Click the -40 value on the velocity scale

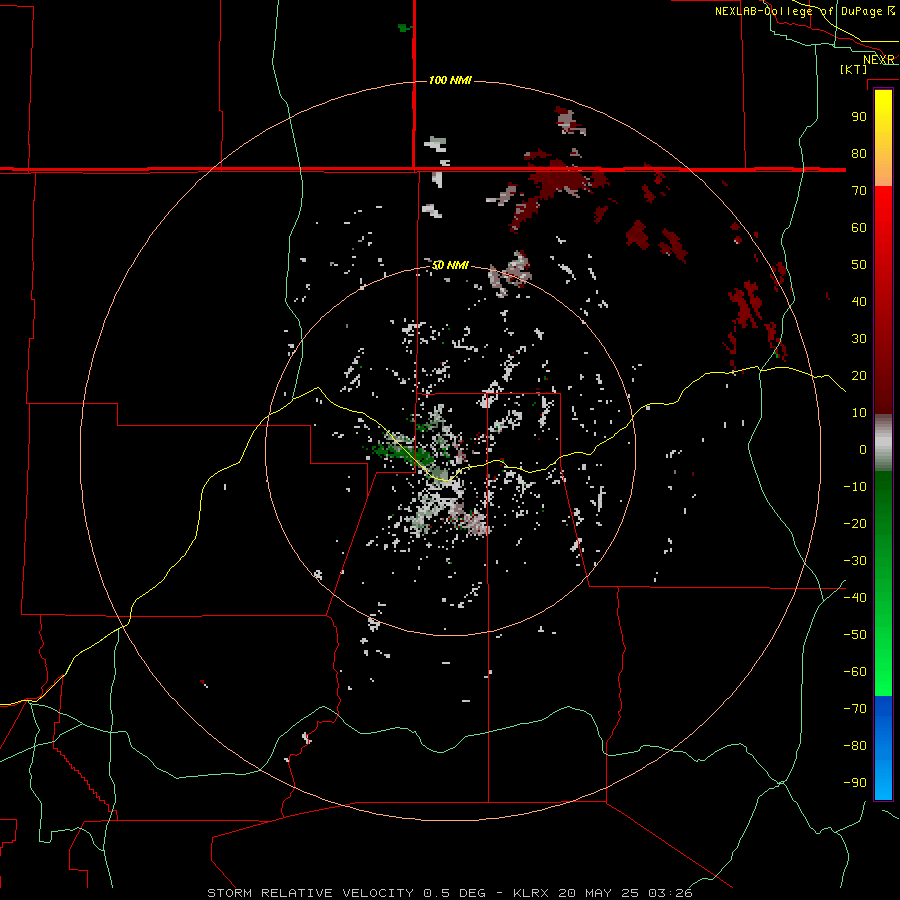855,598
